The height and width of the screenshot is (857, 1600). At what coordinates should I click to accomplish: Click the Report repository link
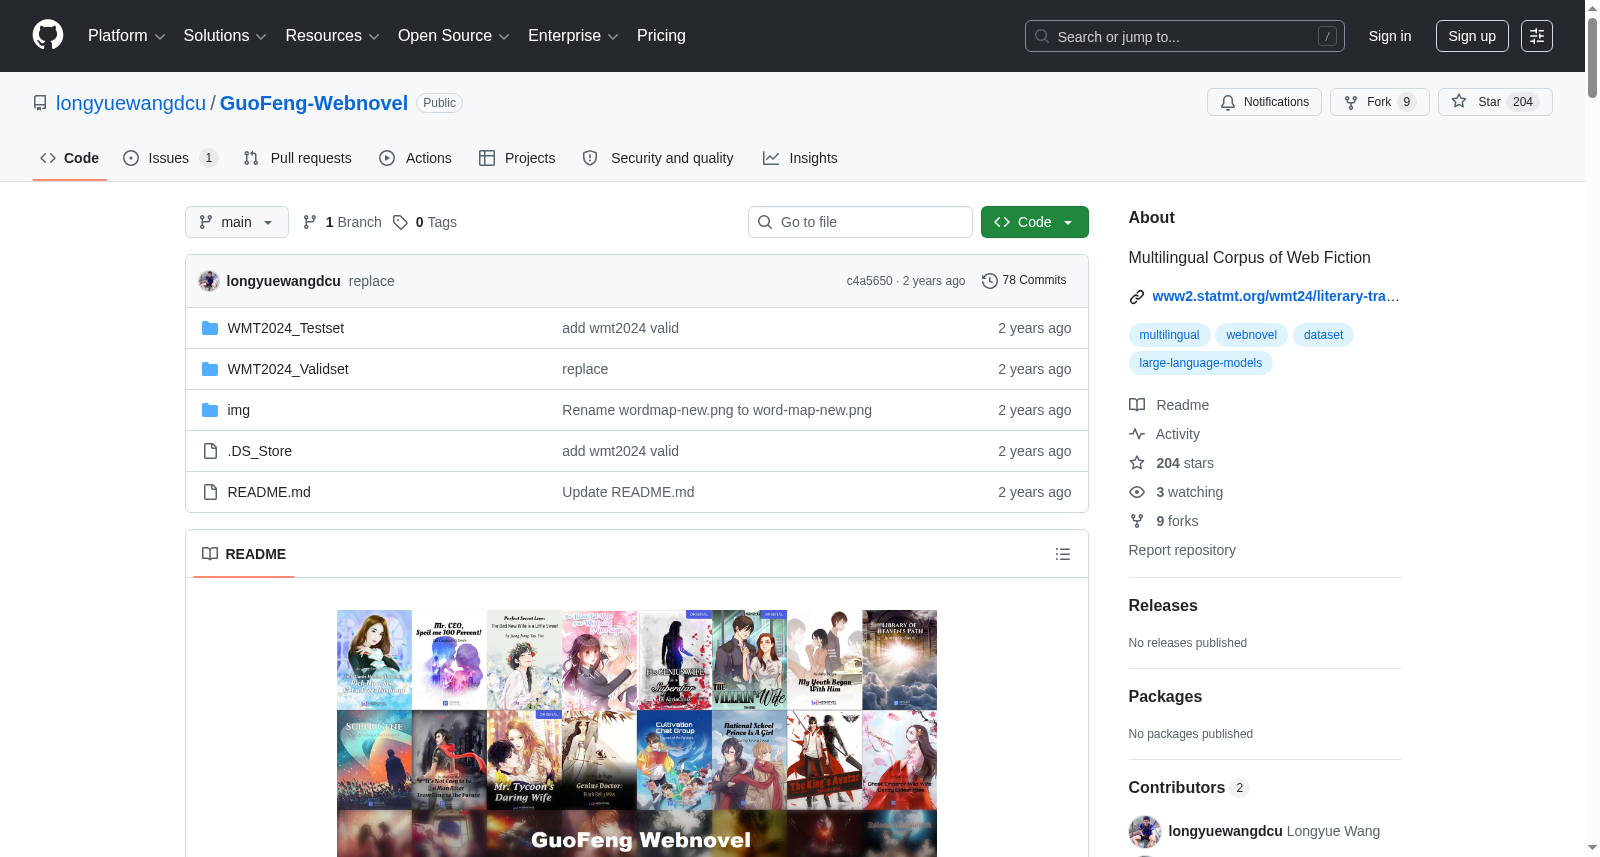click(1182, 550)
